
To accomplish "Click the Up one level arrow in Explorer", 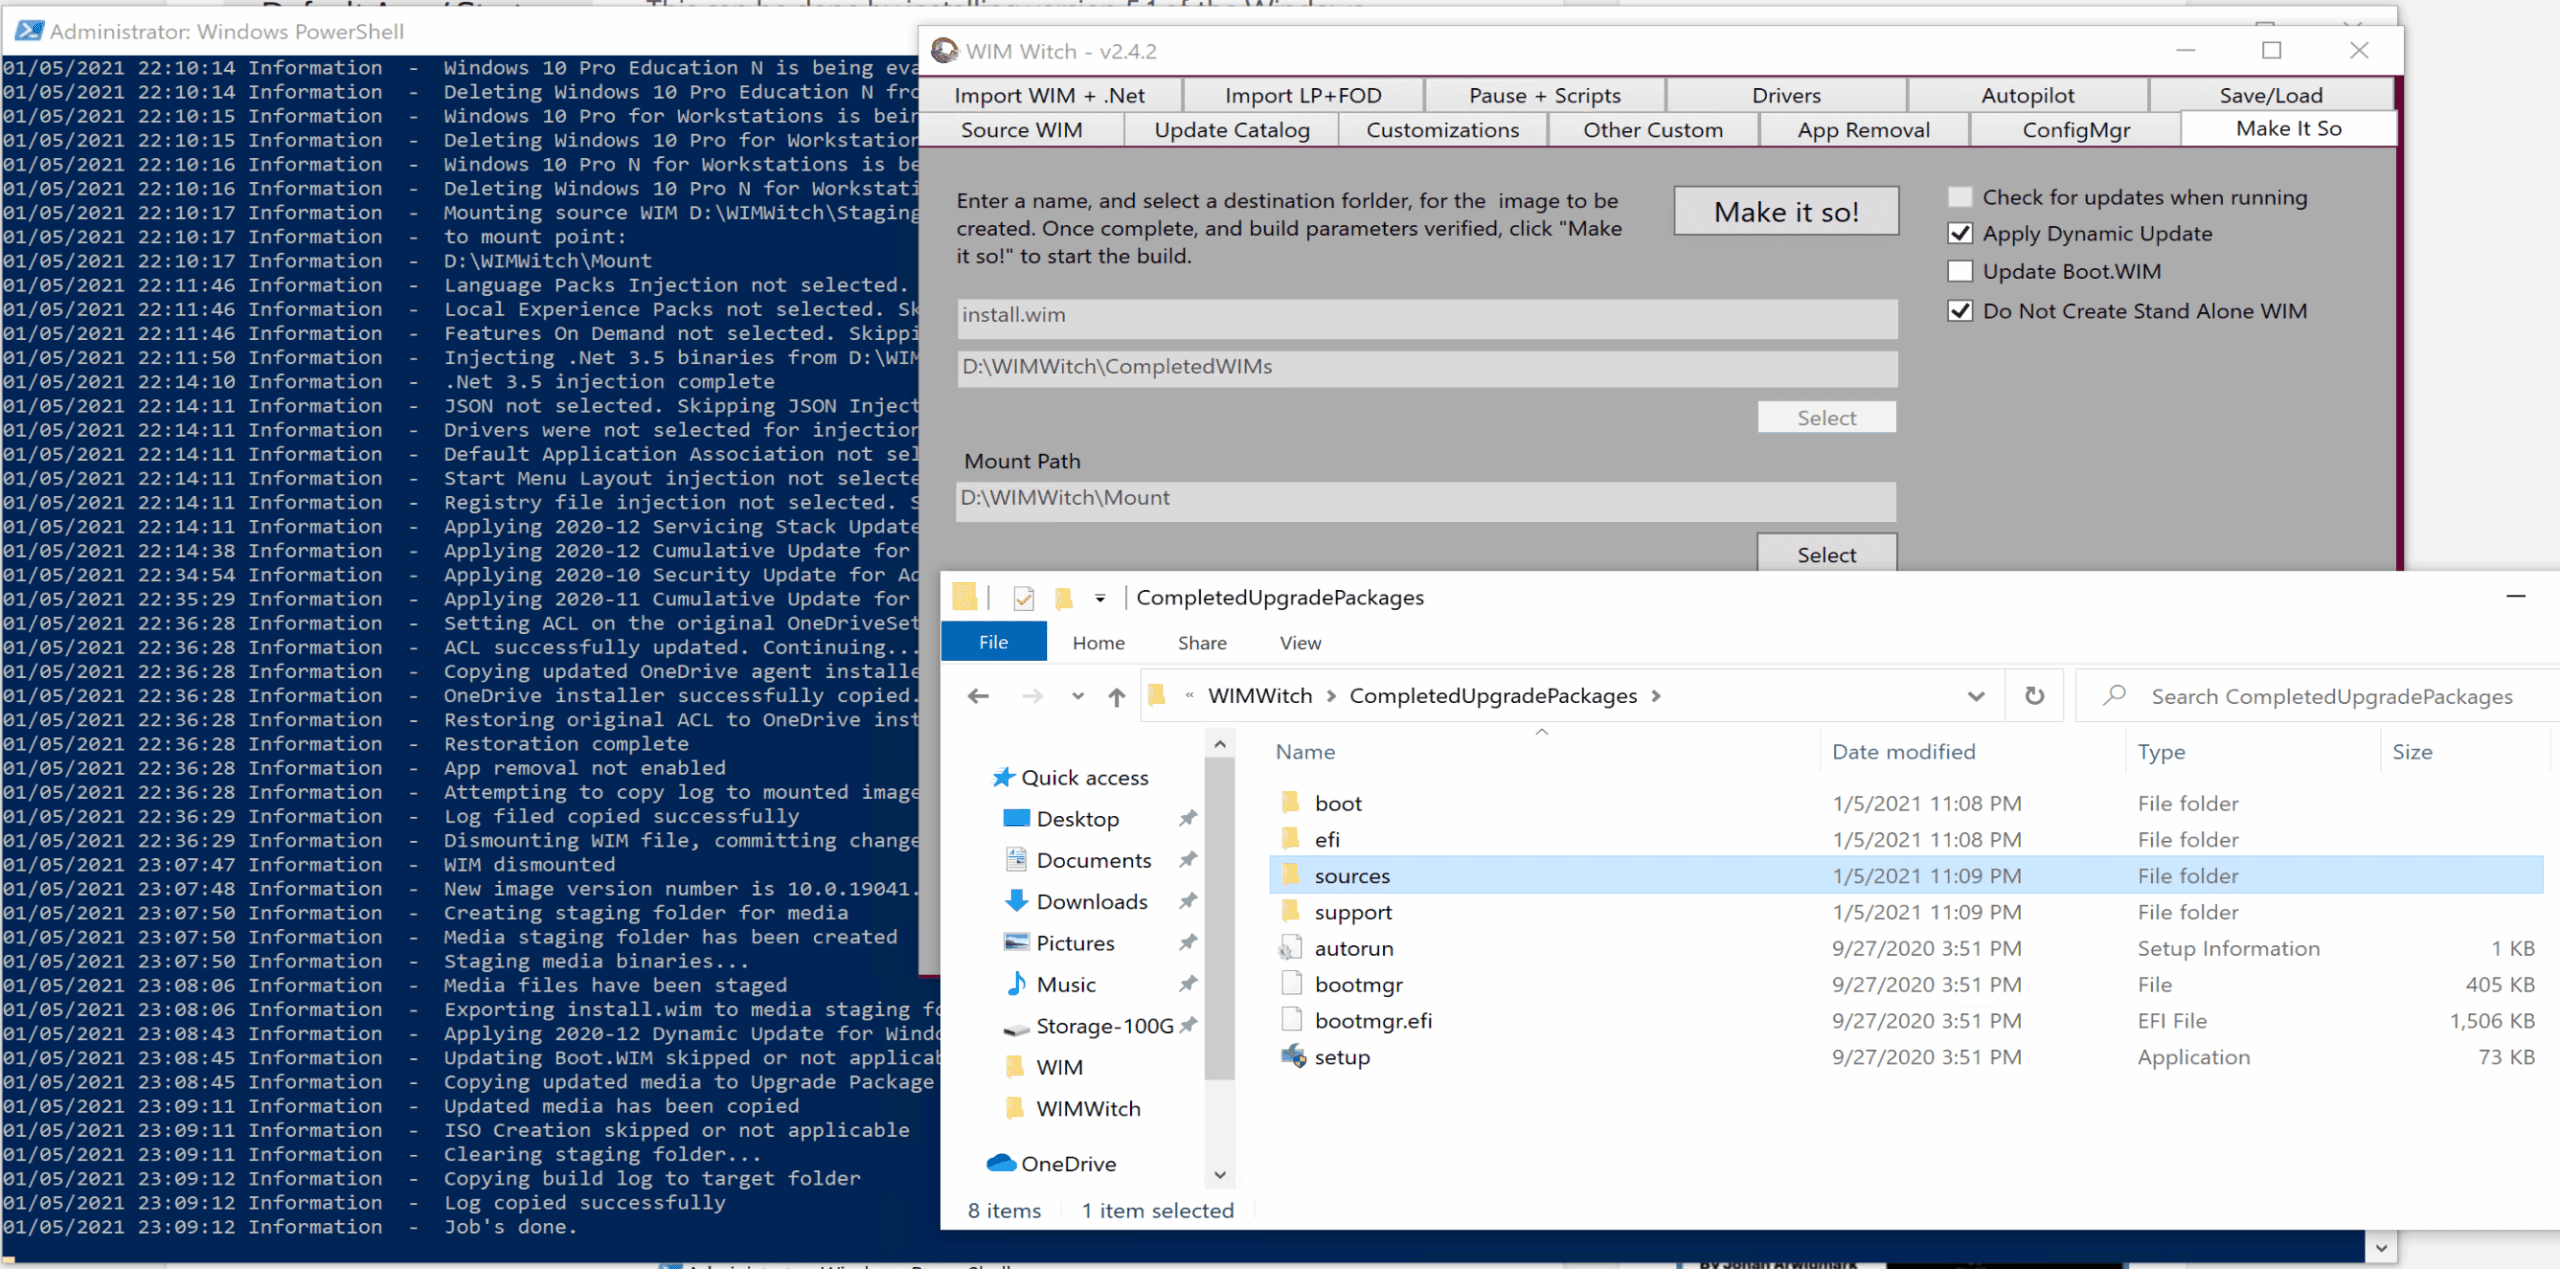I will pos(1116,696).
